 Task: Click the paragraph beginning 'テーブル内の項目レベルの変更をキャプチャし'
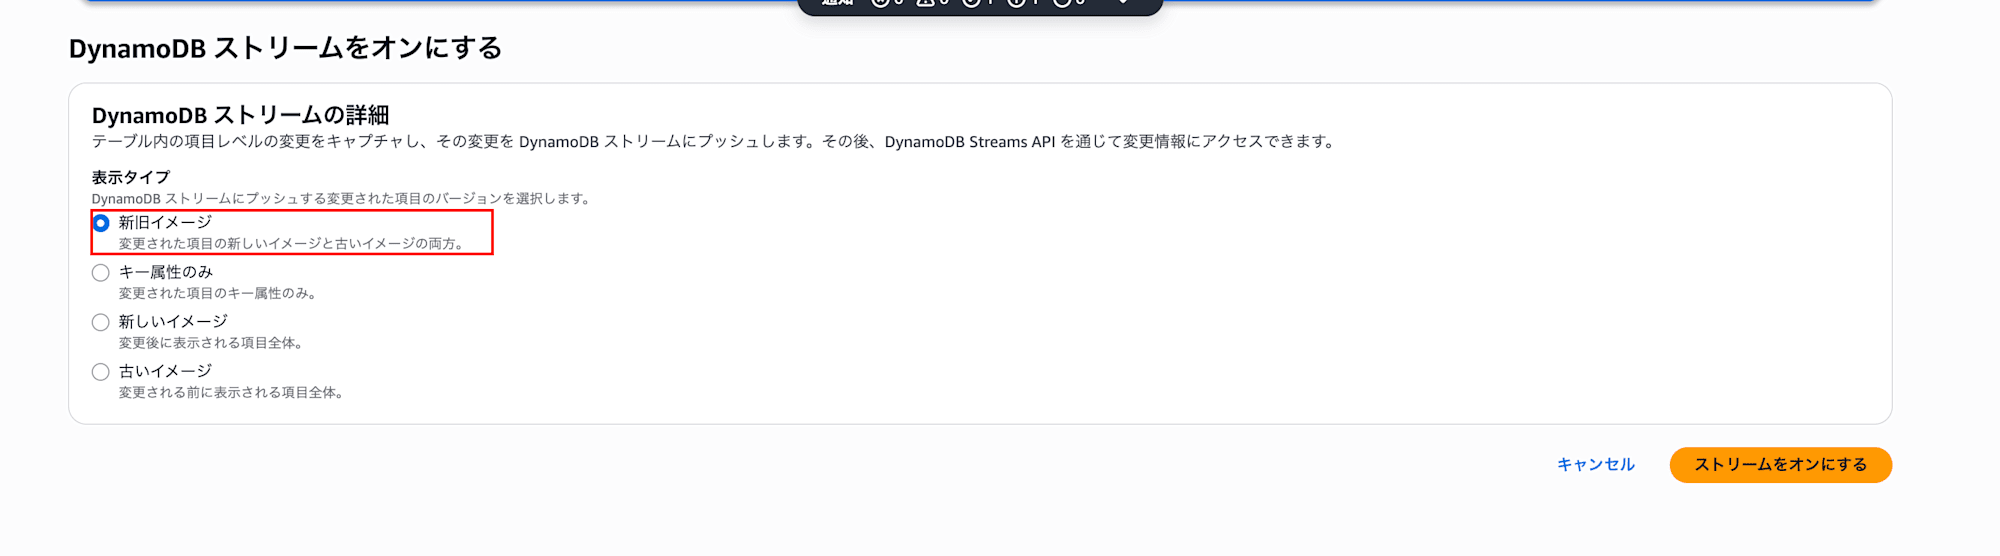coord(716,142)
